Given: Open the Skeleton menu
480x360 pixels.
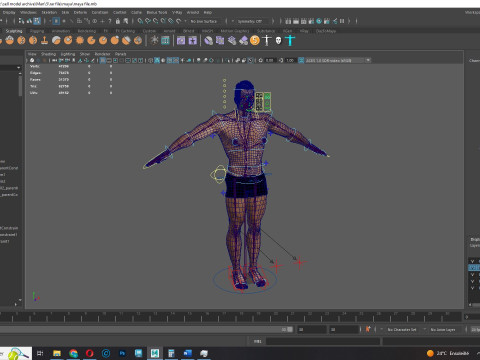Looking at the screenshot, I should (49, 12).
